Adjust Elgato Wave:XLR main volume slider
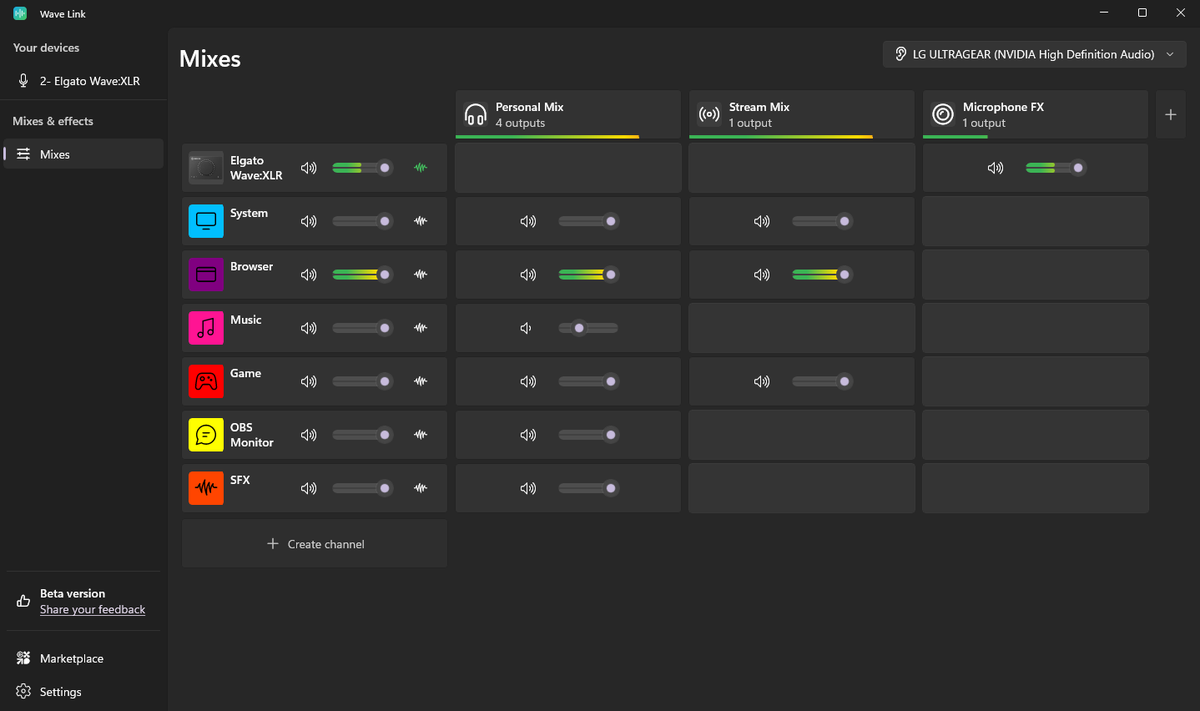The image size is (1200, 711). pyautogui.click(x=362, y=168)
